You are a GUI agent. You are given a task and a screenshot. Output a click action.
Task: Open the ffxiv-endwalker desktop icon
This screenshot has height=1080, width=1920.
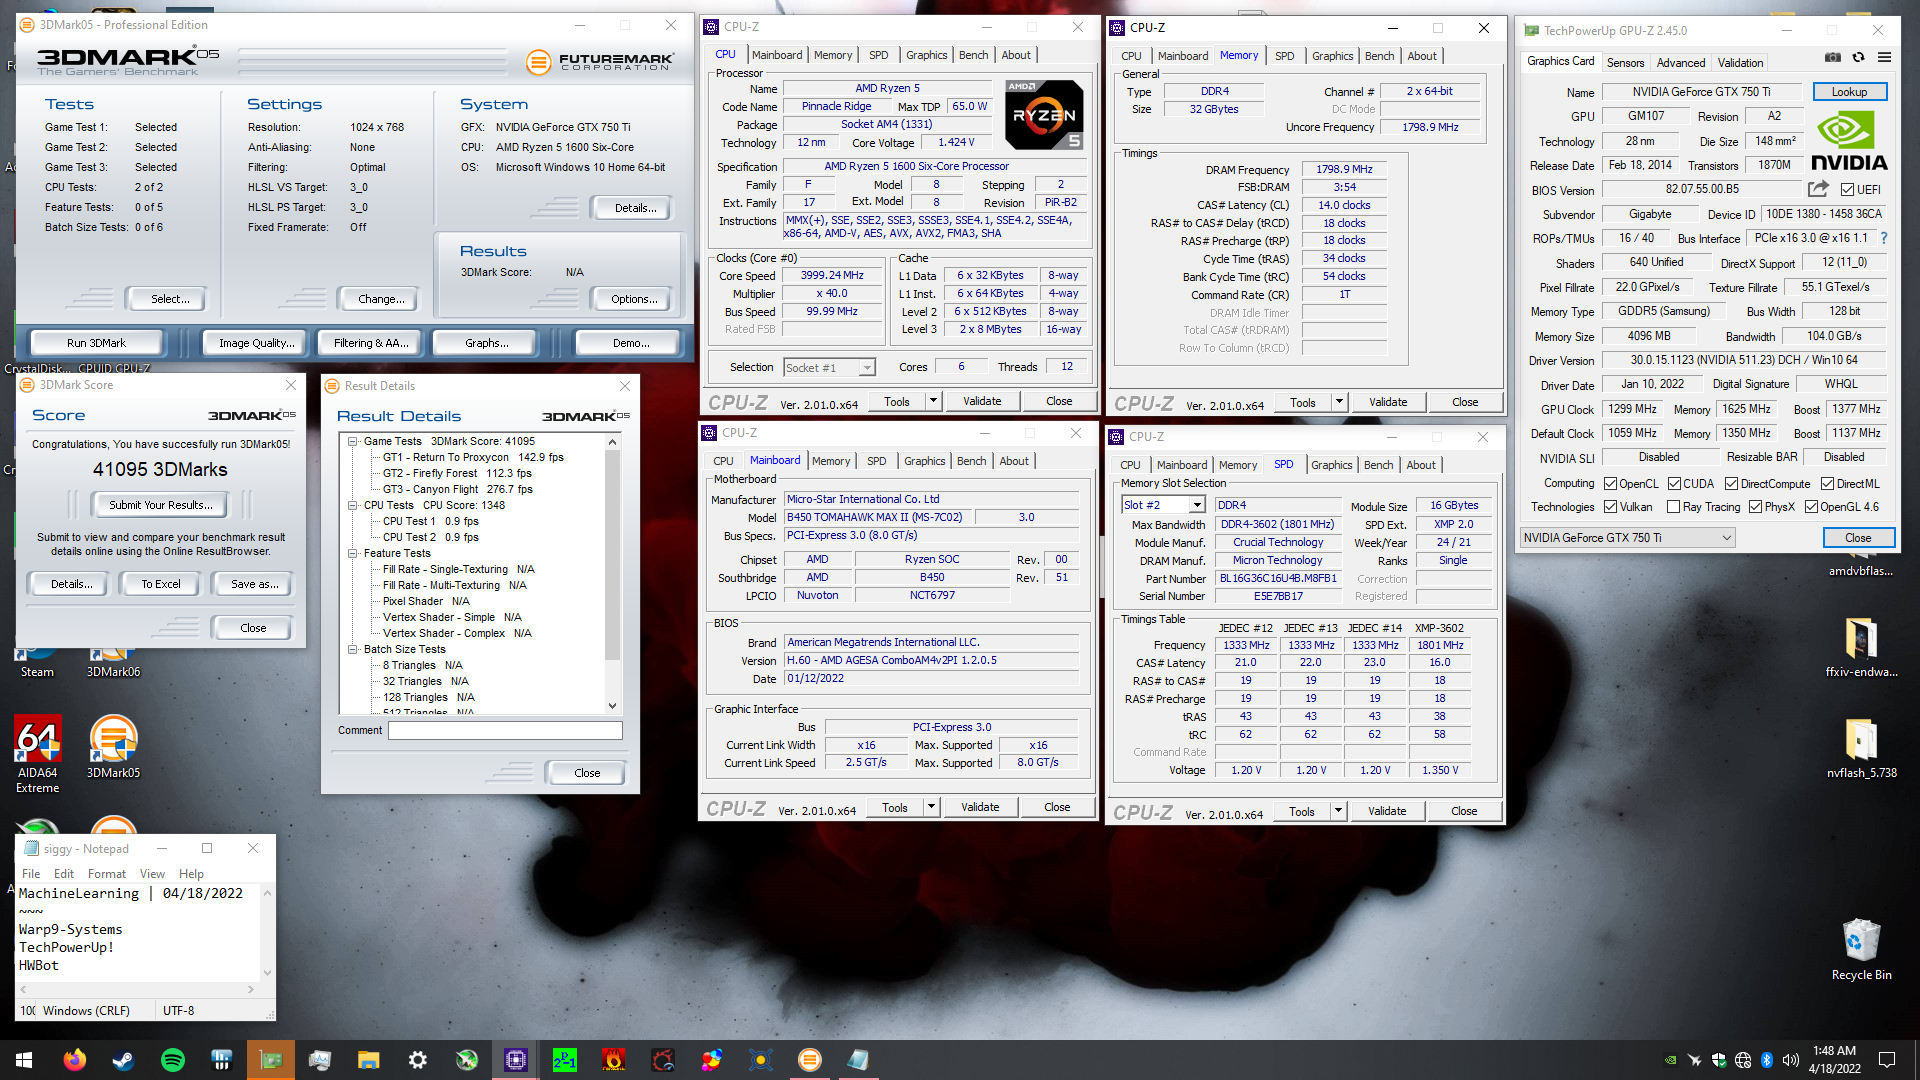1861,647
